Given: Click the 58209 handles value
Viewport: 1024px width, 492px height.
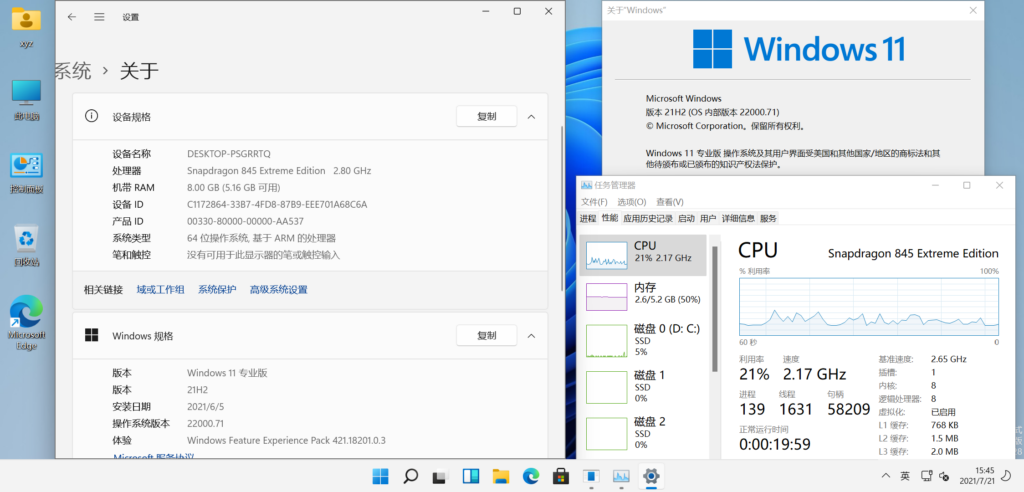Looking at the screenshot, I should tap(848, 410).
